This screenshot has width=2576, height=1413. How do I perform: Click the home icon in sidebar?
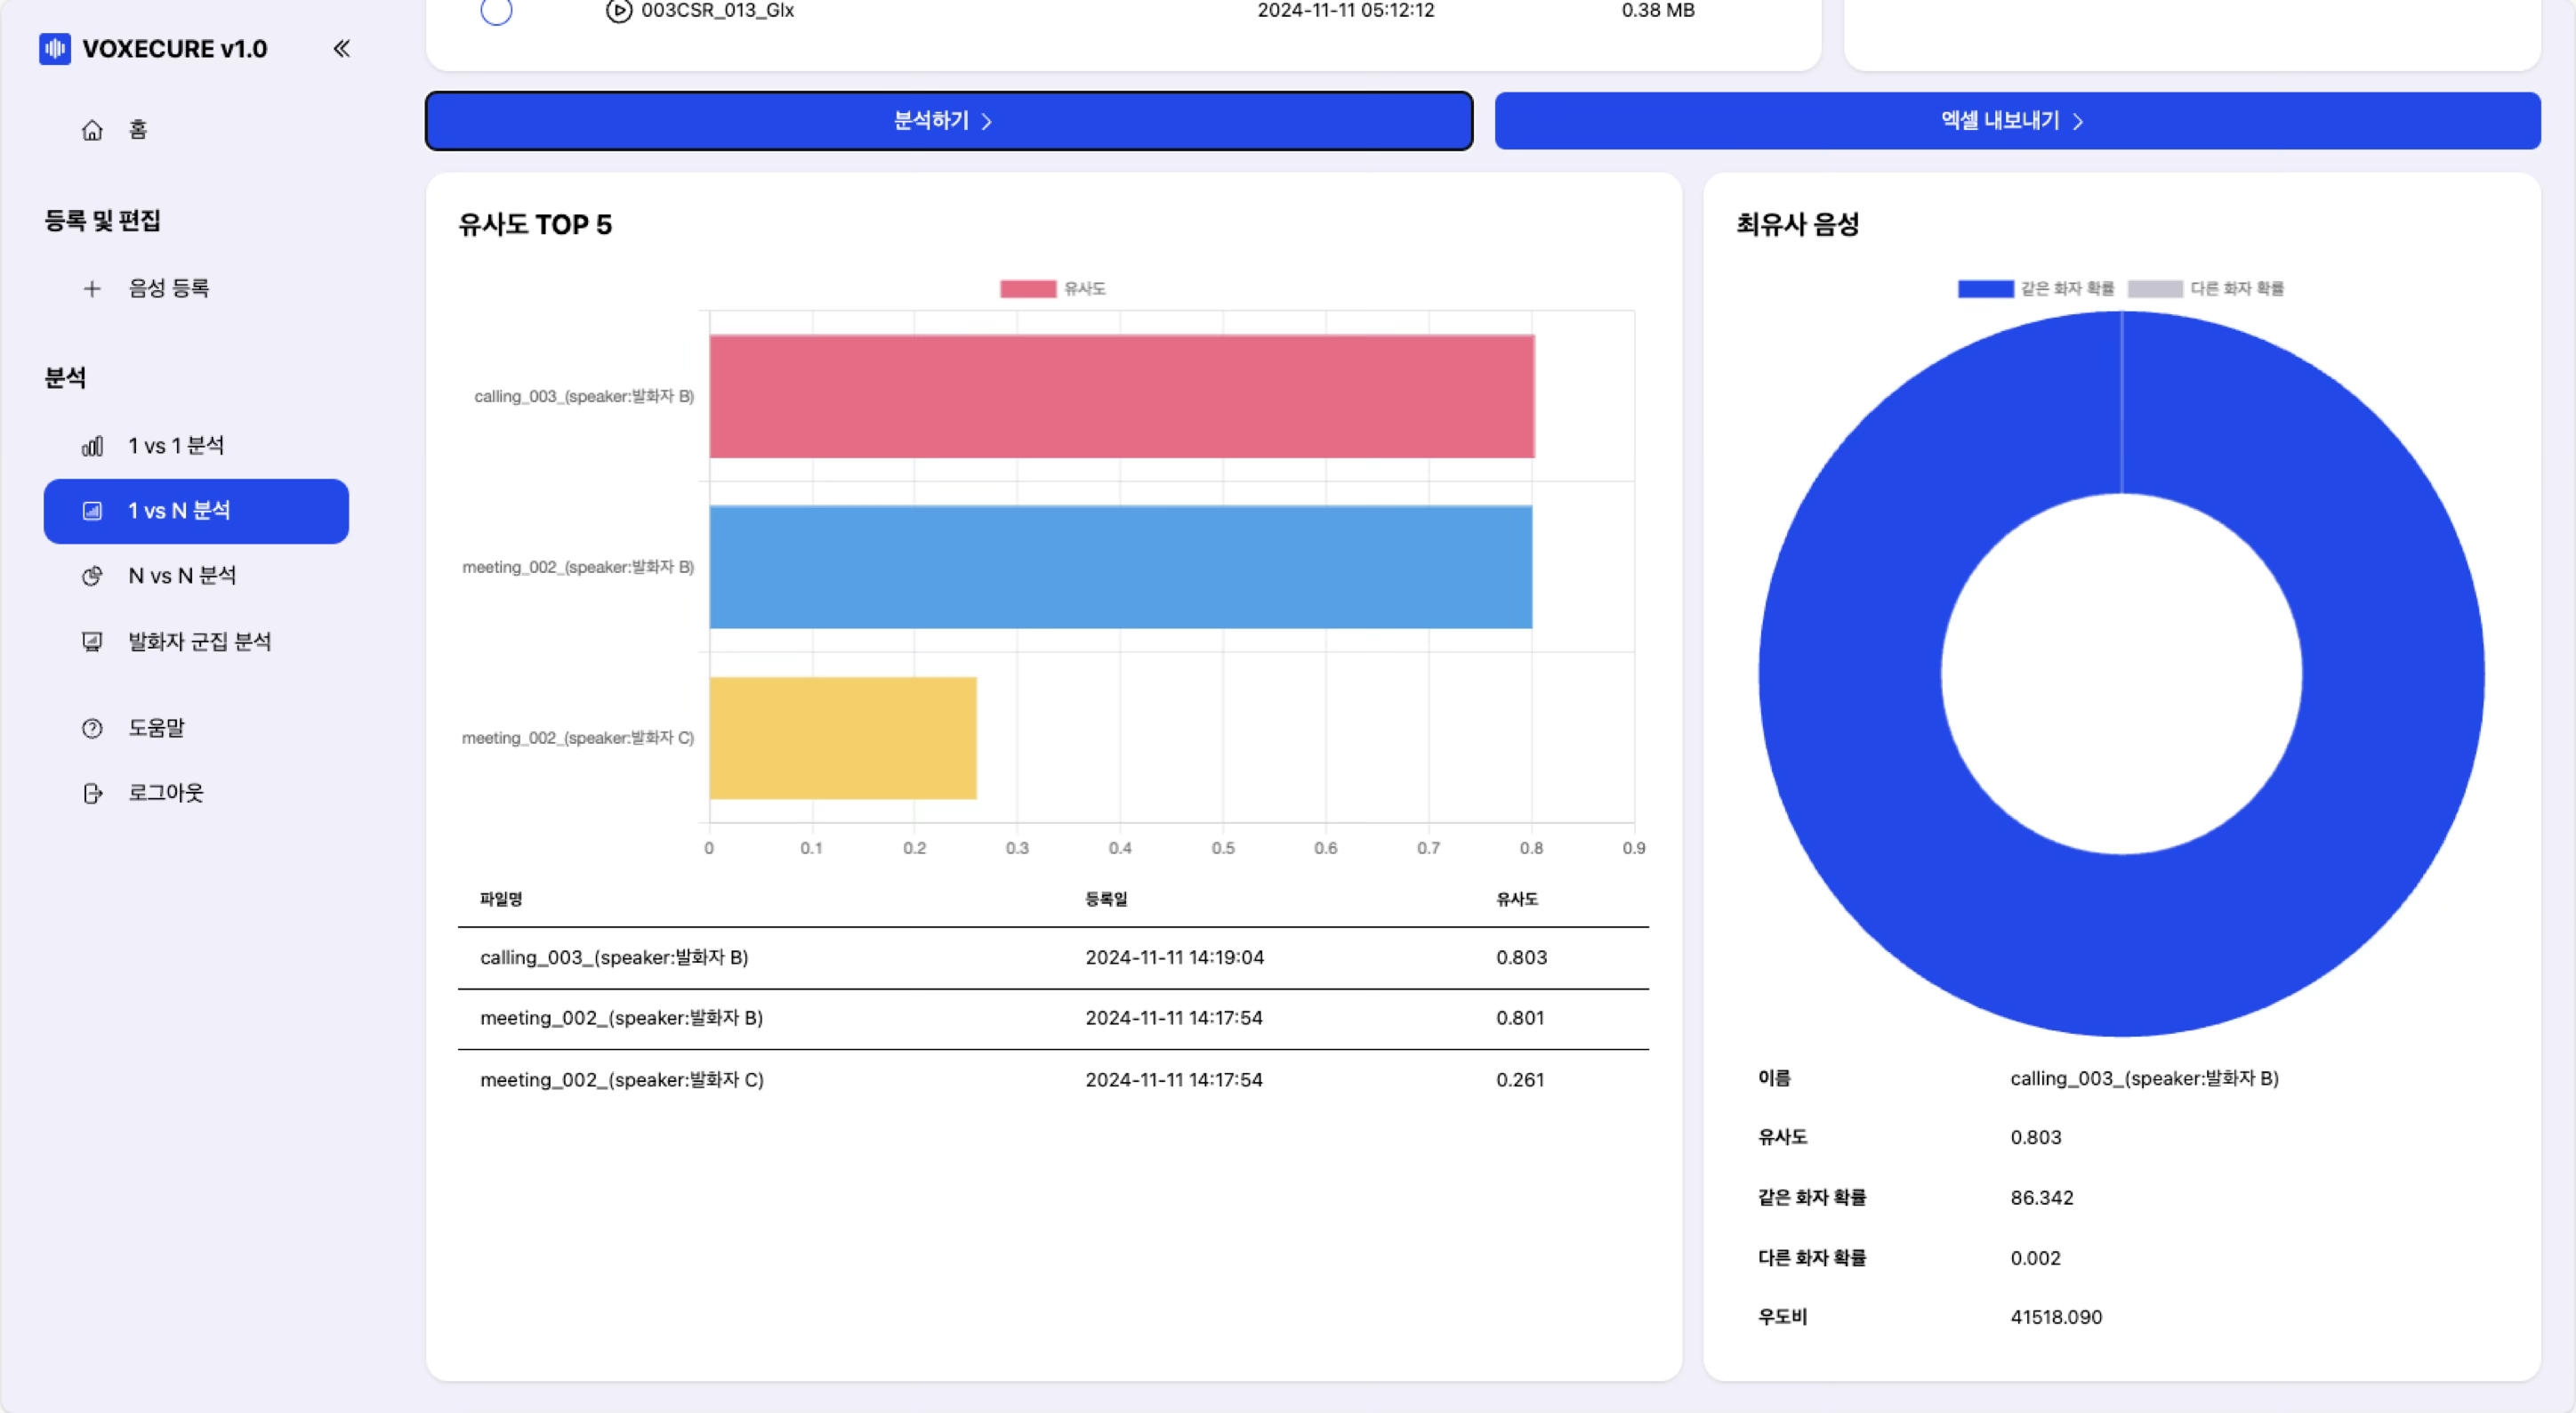click(x=92, y=130)
